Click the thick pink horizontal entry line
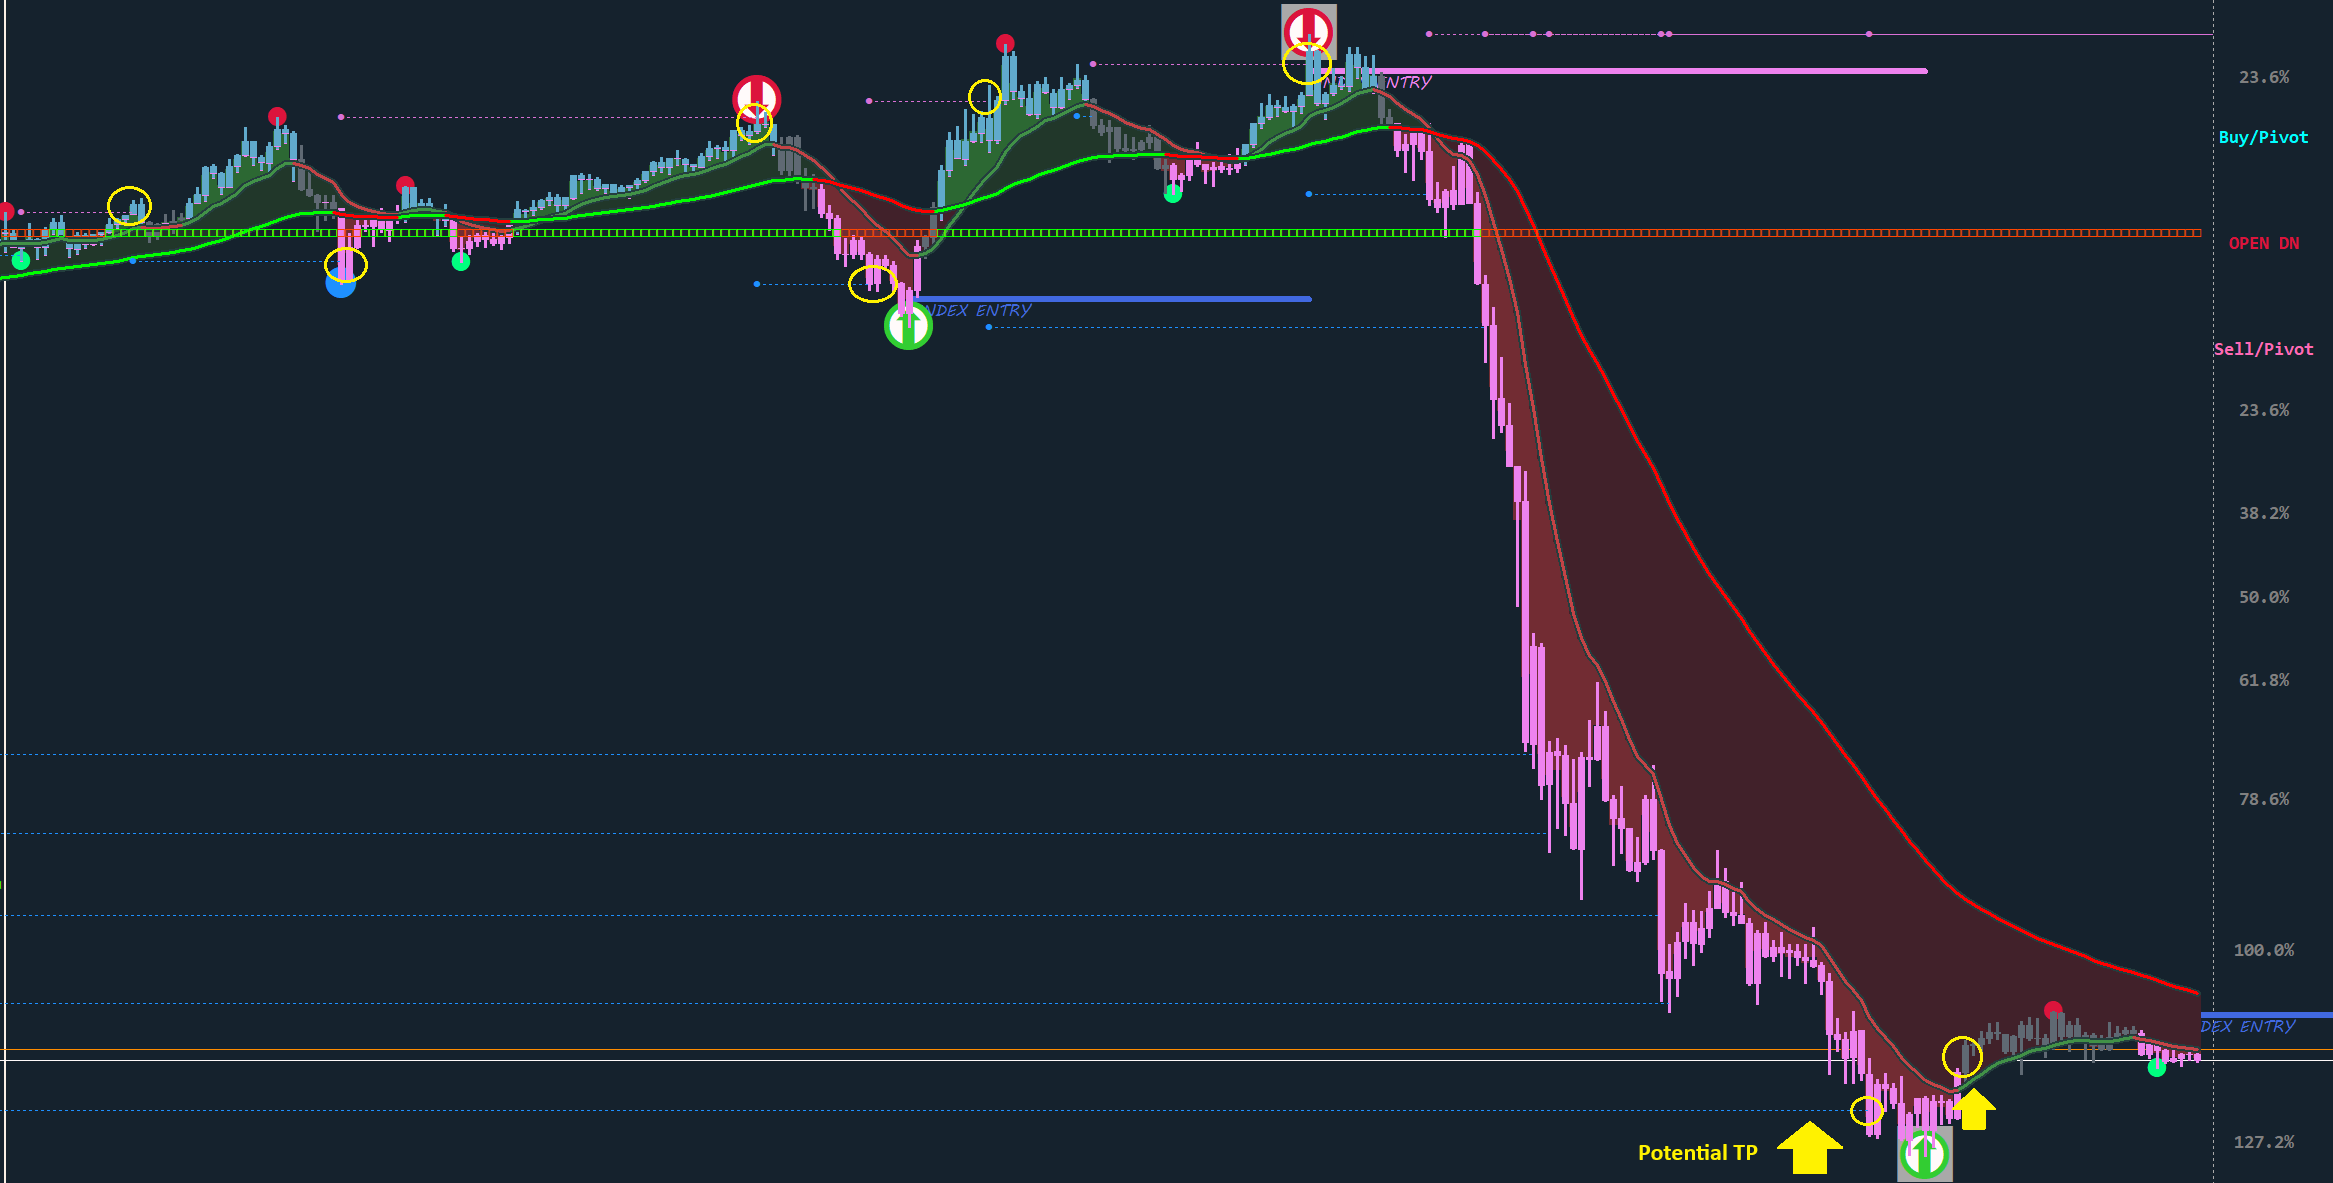The height and width of the screenshot is (1183, 2333). pyautogui.click(x=1650, y=71)
